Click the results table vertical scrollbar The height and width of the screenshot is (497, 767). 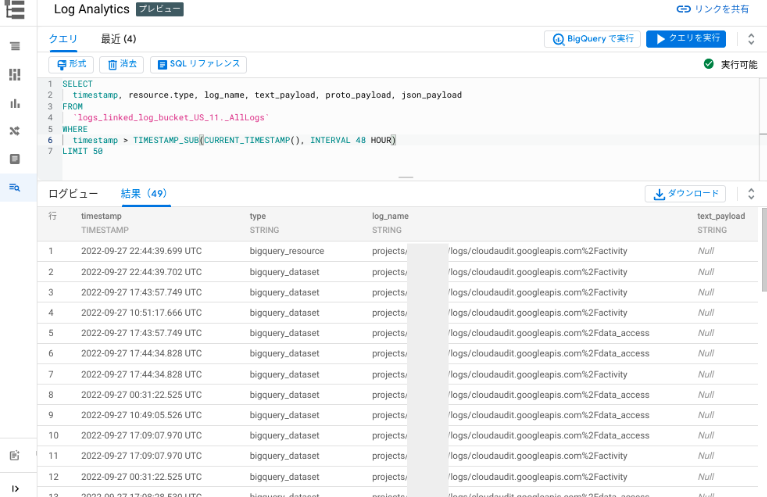pos(764,249)
